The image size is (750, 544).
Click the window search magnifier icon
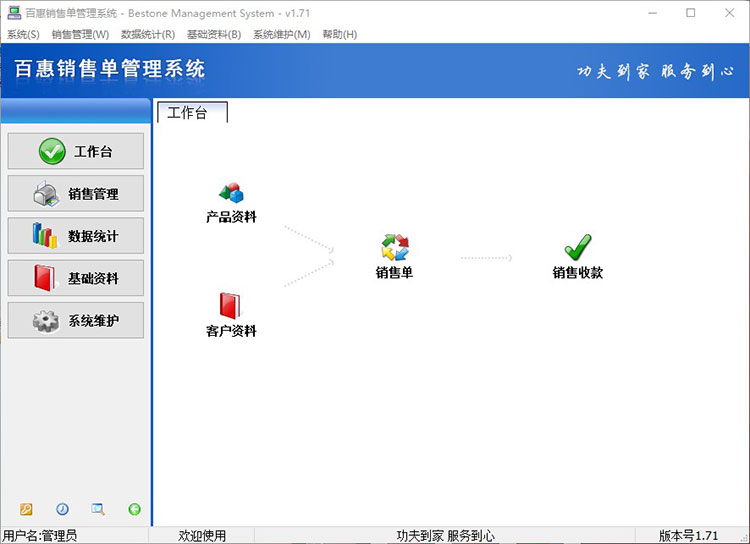[x=98, y=509]
